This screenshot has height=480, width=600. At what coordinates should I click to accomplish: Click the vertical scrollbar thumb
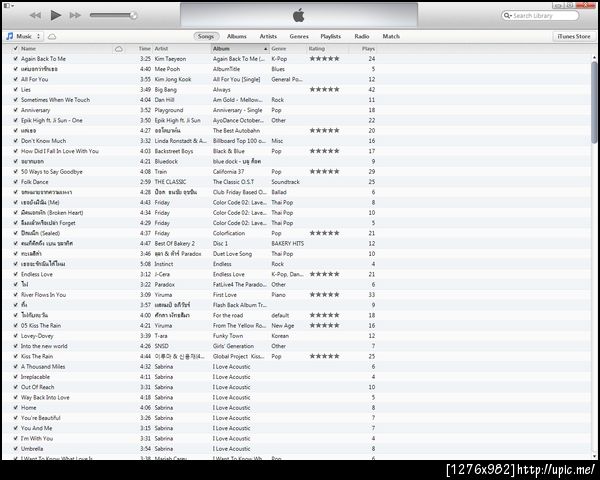point(594,102)
